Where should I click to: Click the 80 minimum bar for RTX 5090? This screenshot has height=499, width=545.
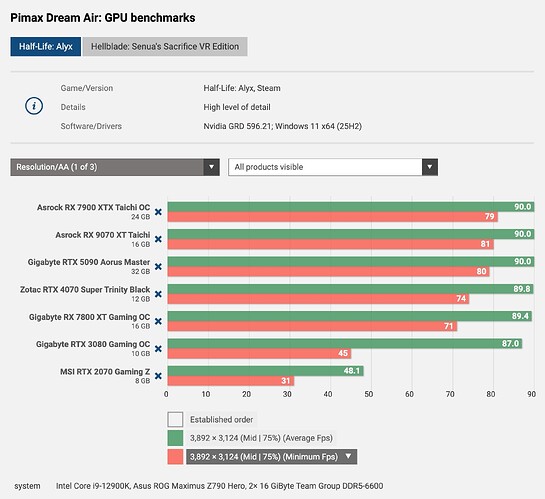(x=328, y=271)
